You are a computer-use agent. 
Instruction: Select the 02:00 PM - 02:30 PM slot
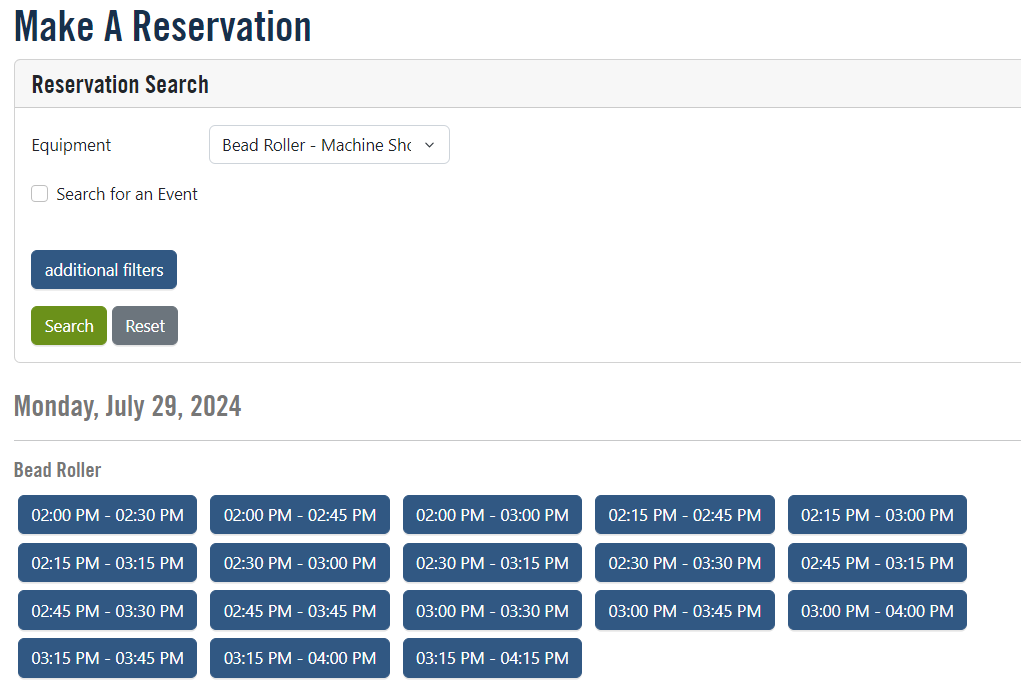point(107,515)
